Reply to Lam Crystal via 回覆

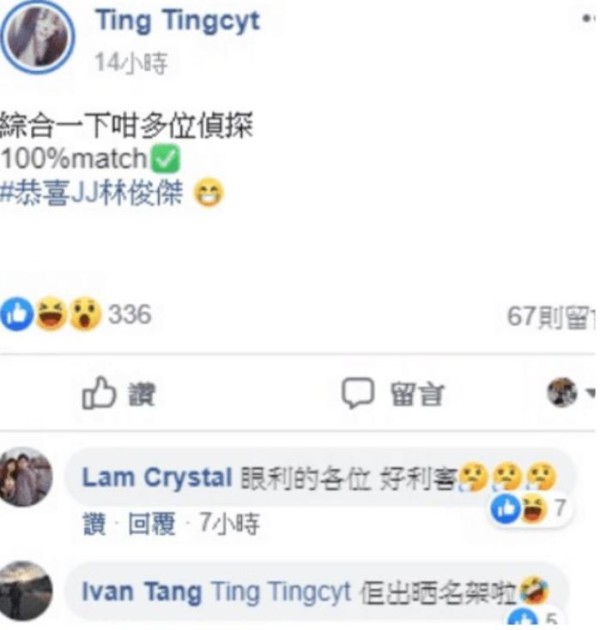(x=152, y=524)
